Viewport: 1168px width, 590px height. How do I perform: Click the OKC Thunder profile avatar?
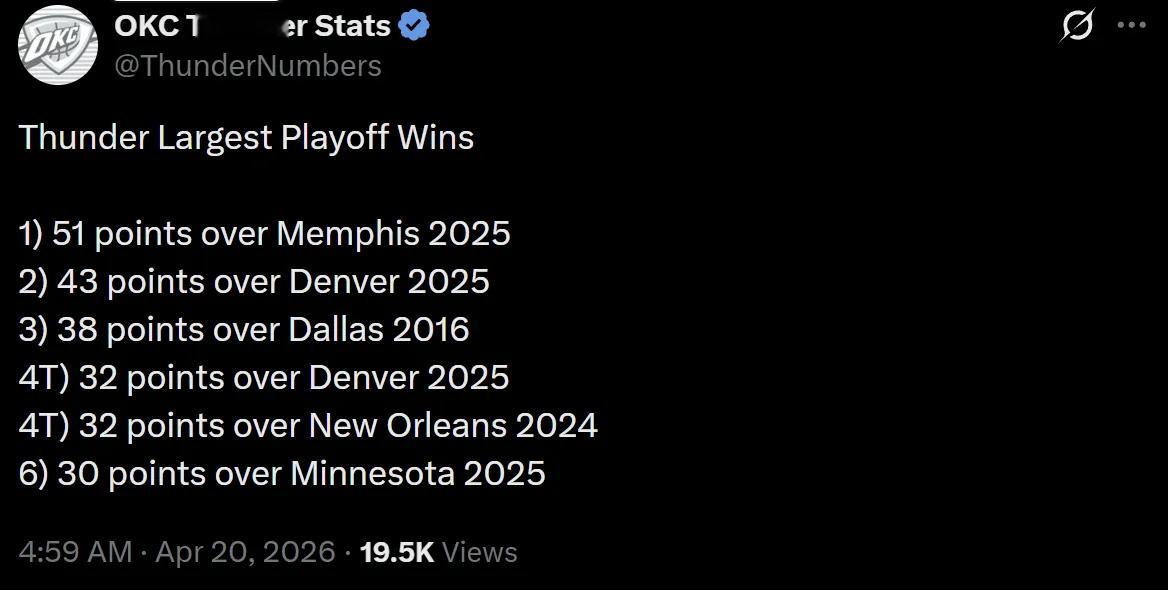tap(57, 45)
